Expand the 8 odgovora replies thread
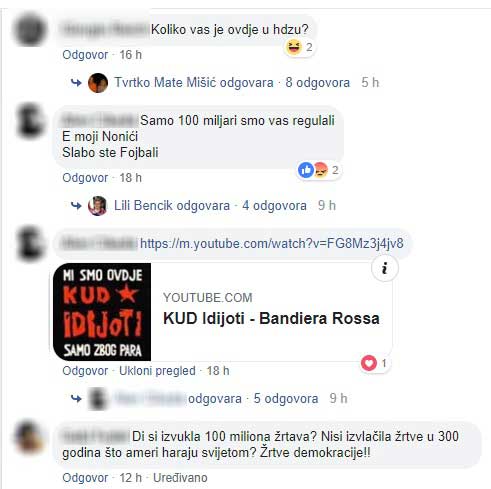The image size is (491, 489). pyautogui.click(x=318, y=82)
